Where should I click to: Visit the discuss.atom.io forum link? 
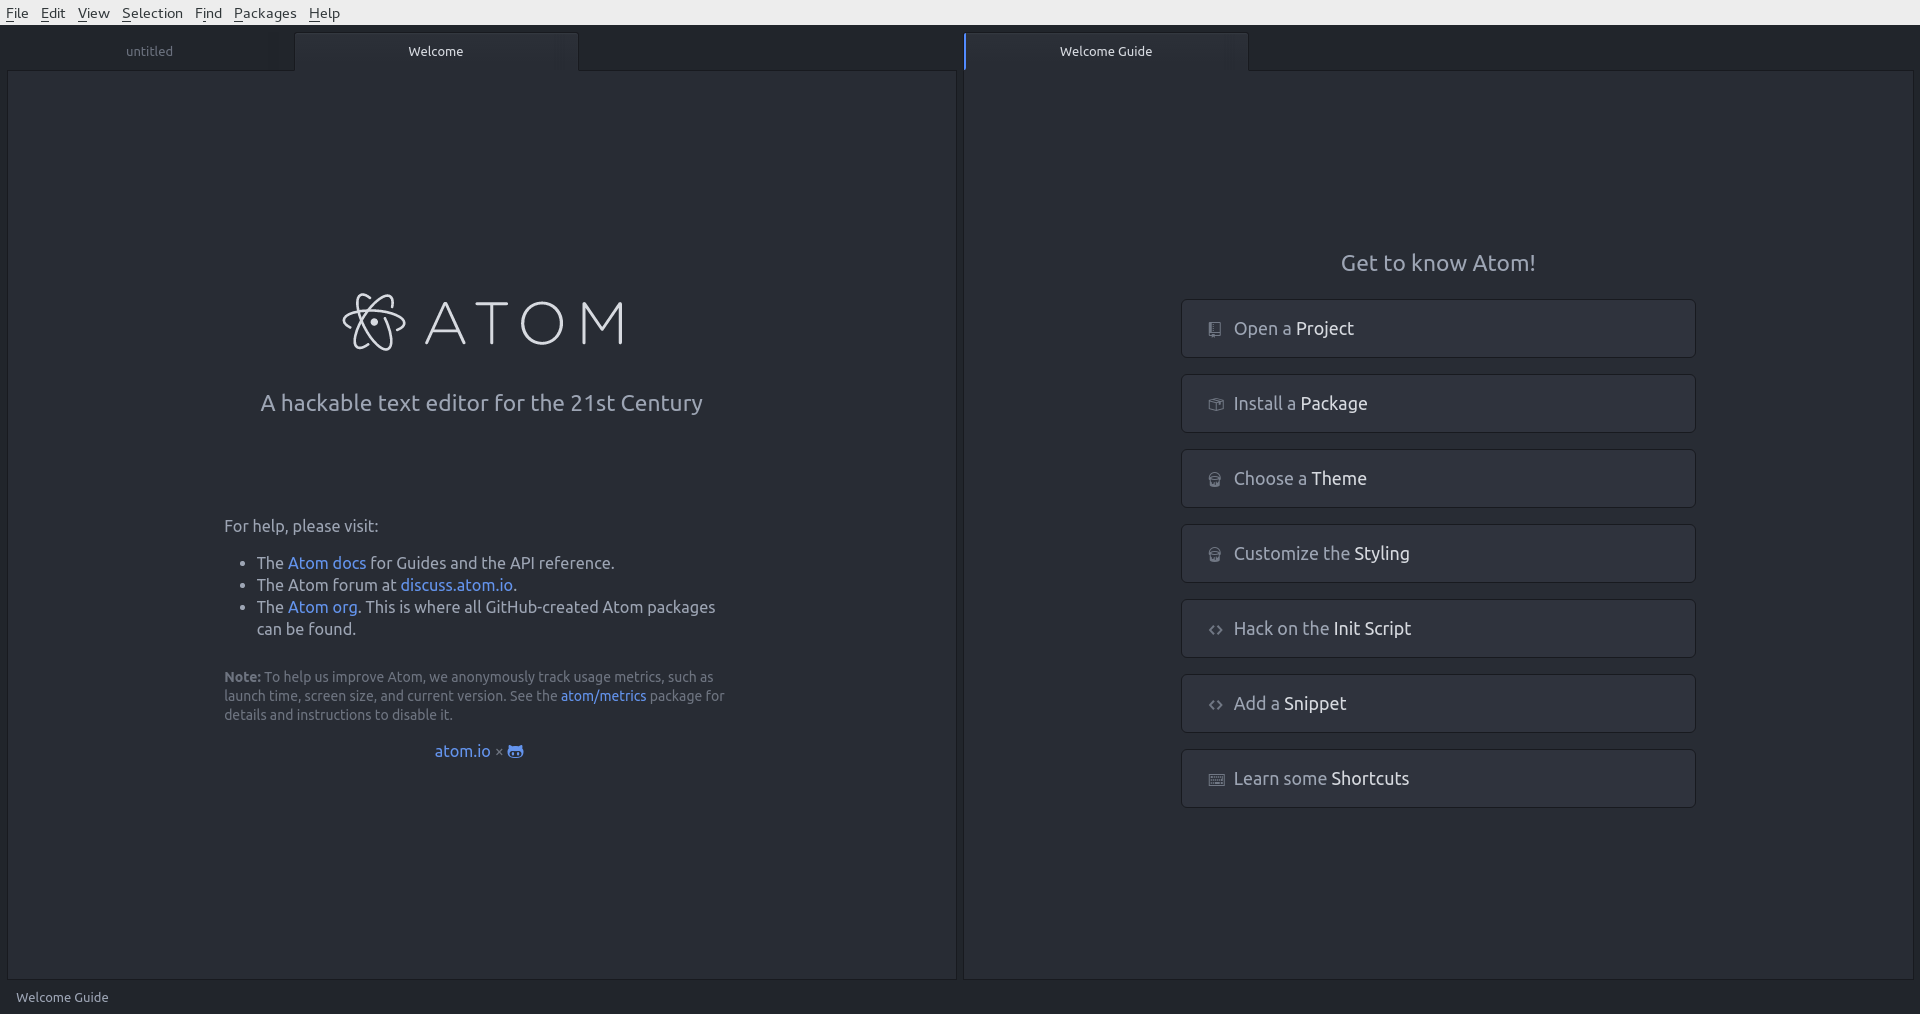(x=456, y=585)
